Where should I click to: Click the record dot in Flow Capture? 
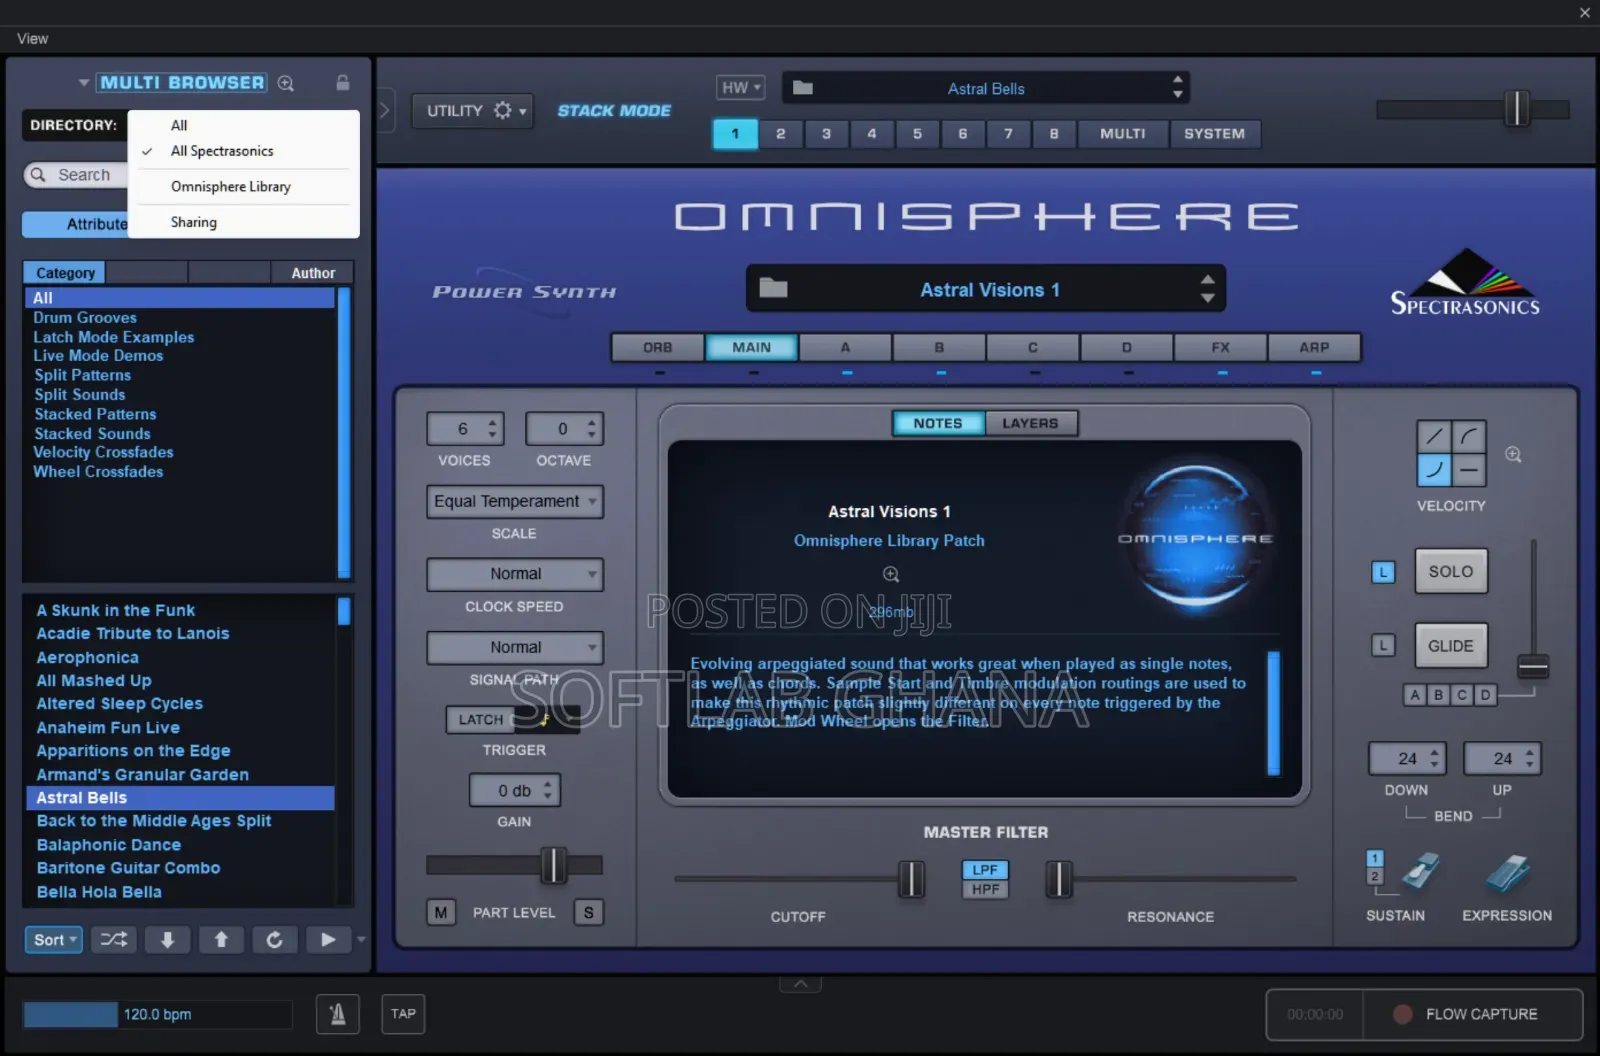tap(1403, 1014)
